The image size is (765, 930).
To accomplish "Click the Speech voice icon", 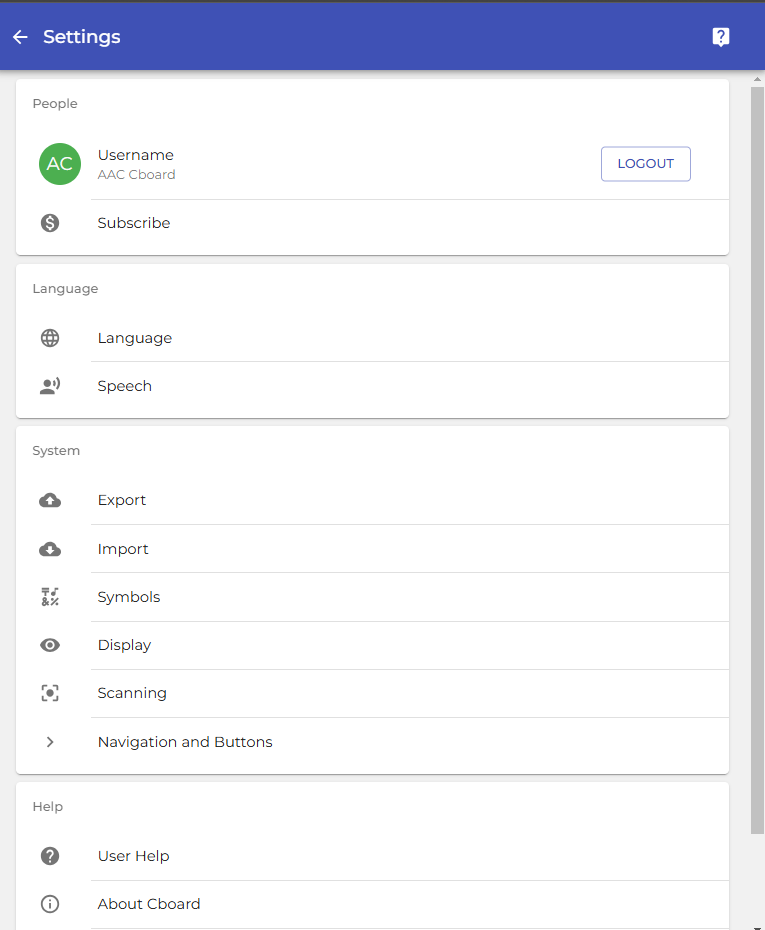I will tap(50, 385).
